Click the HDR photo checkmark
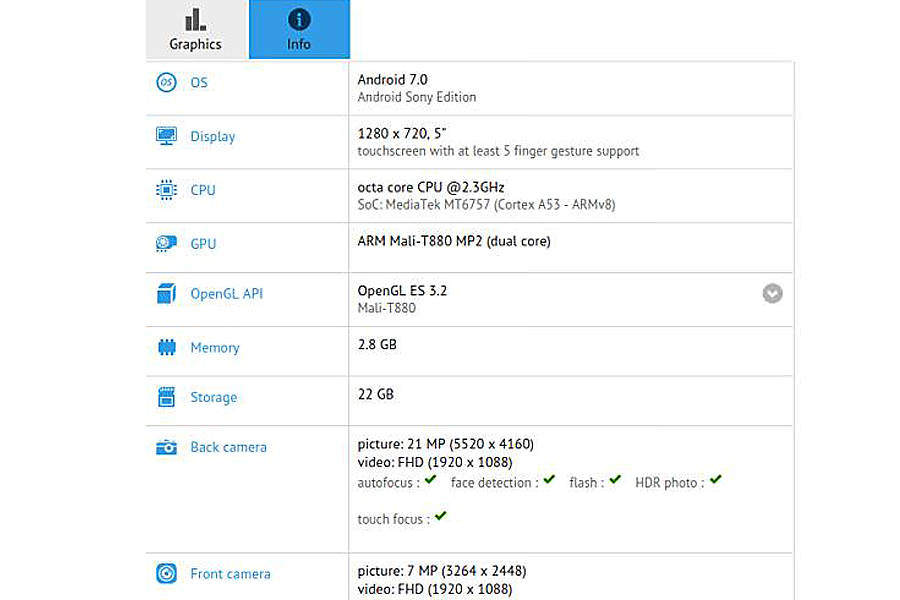 pos(715,481)
